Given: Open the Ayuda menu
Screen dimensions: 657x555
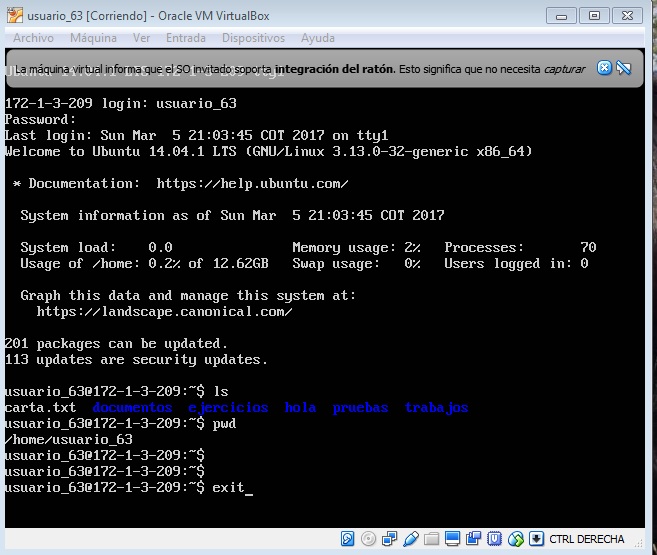Looking at the screenshot, I should coord(318,38).
